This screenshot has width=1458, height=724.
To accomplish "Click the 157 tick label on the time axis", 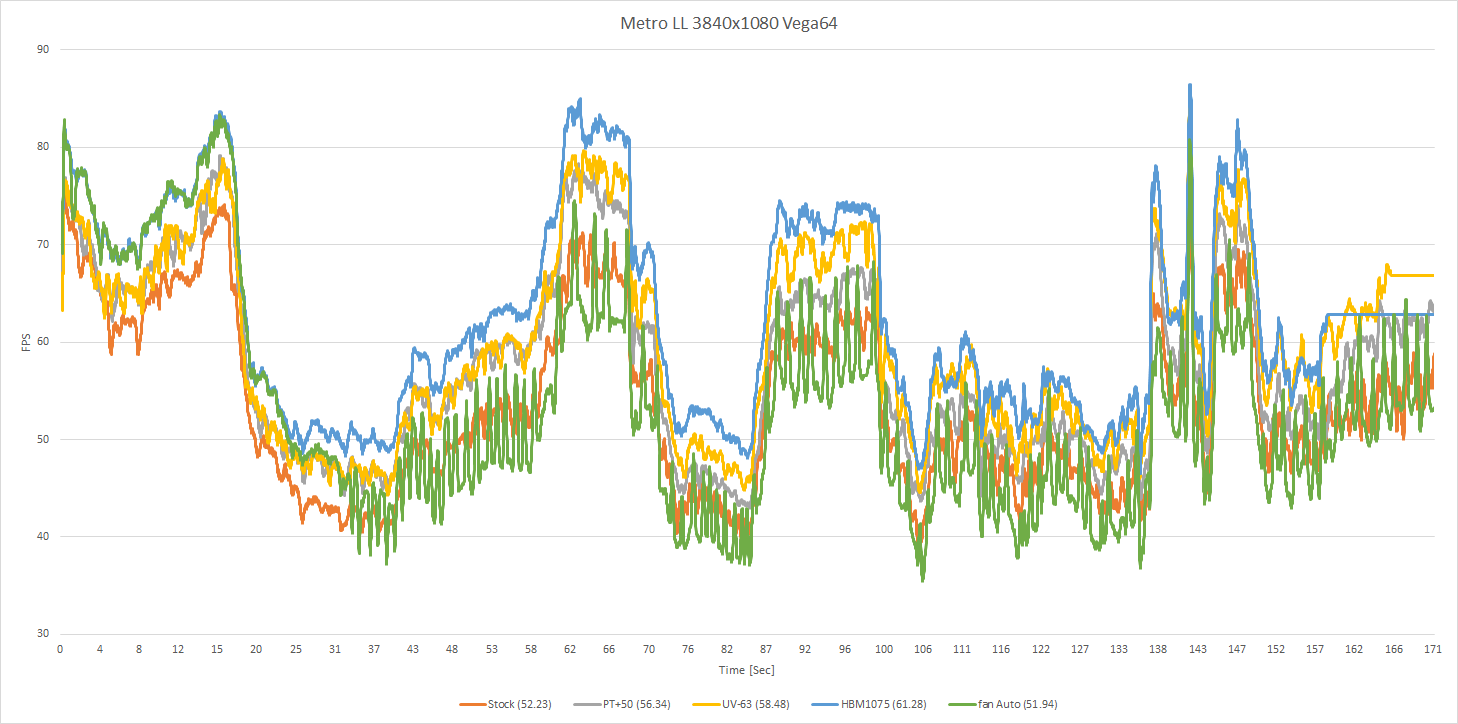I will point(1315,649).
